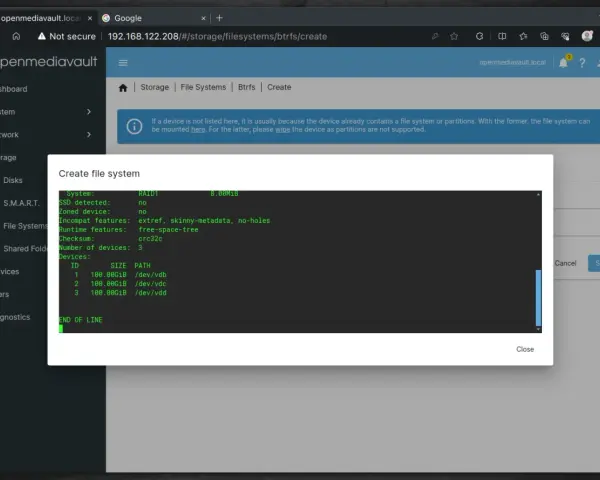Open Disks in the sidebar
Viewport: 600px width, 480px height.
pos(13,180)
